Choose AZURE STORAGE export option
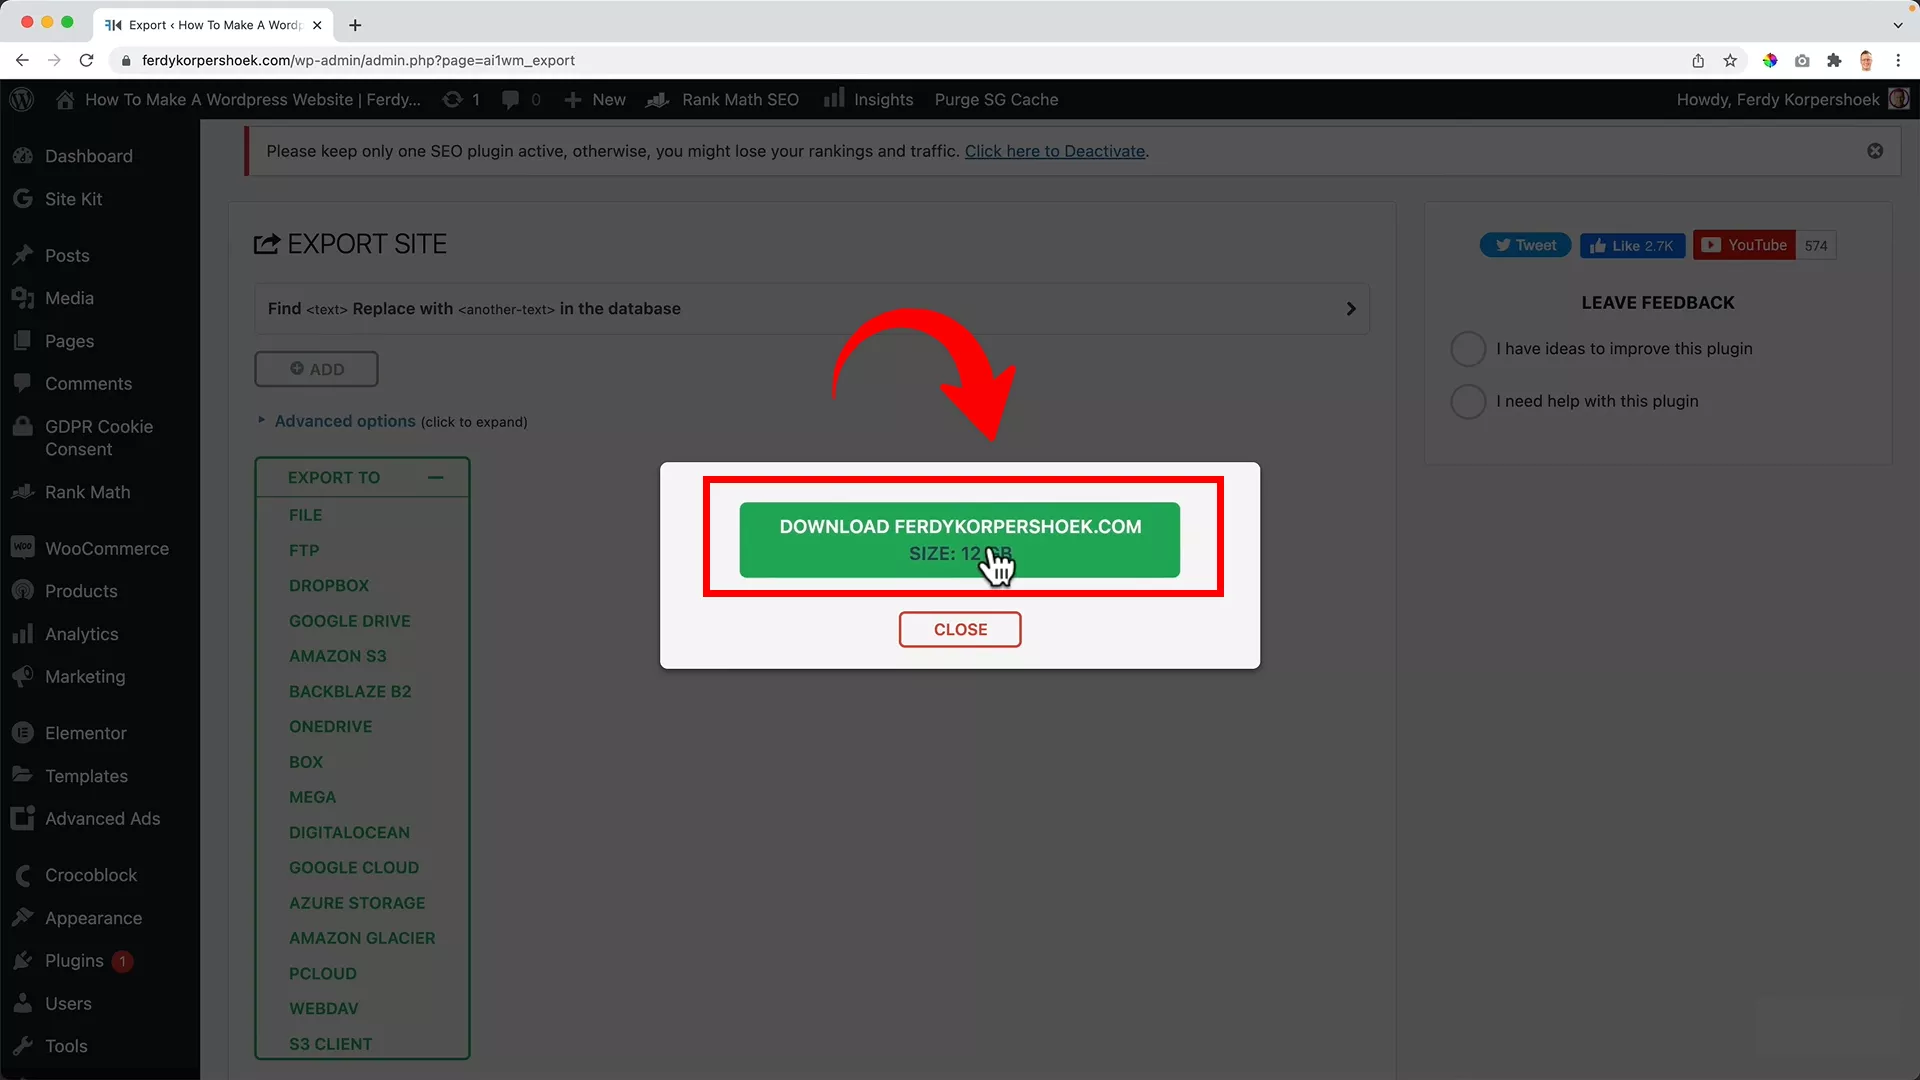 tap(357, 903)
